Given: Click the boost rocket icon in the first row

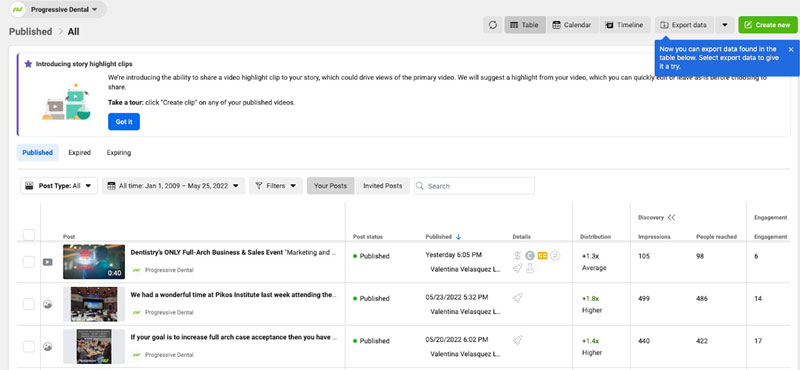Looking at the screenshot, I should point(517,268).
